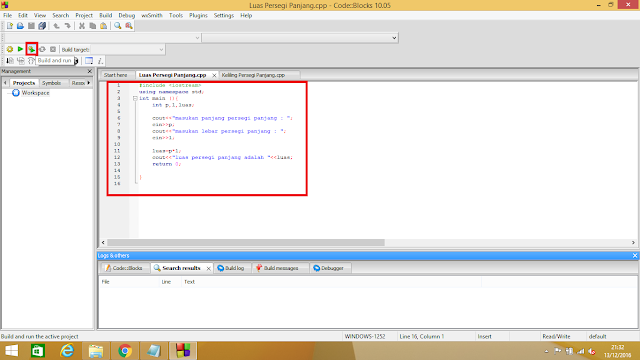Screen dimensions: 640x360
Task: Select the Workspace tree item
Action: click(35, 93)
